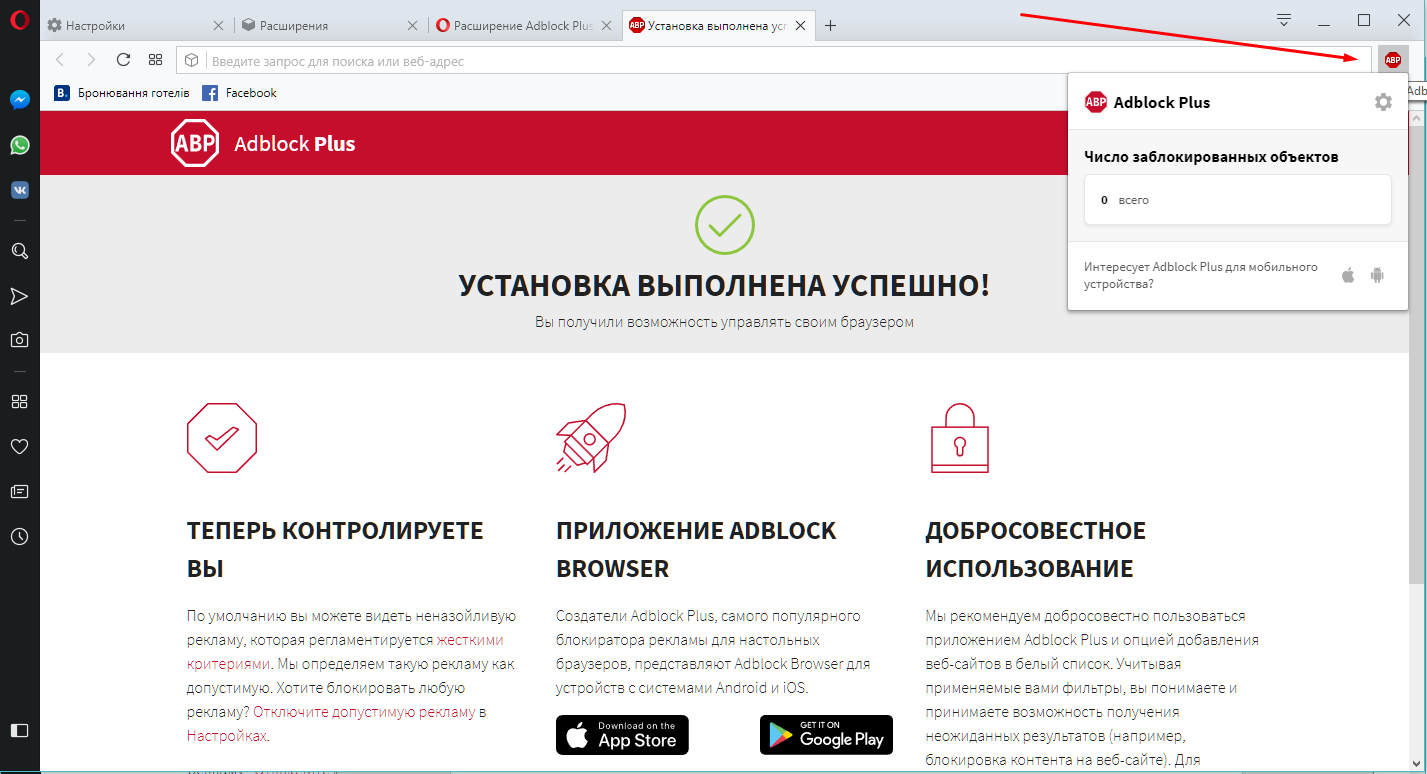
Task: Open My Flow send icon in sidebar
Action: 19,296
